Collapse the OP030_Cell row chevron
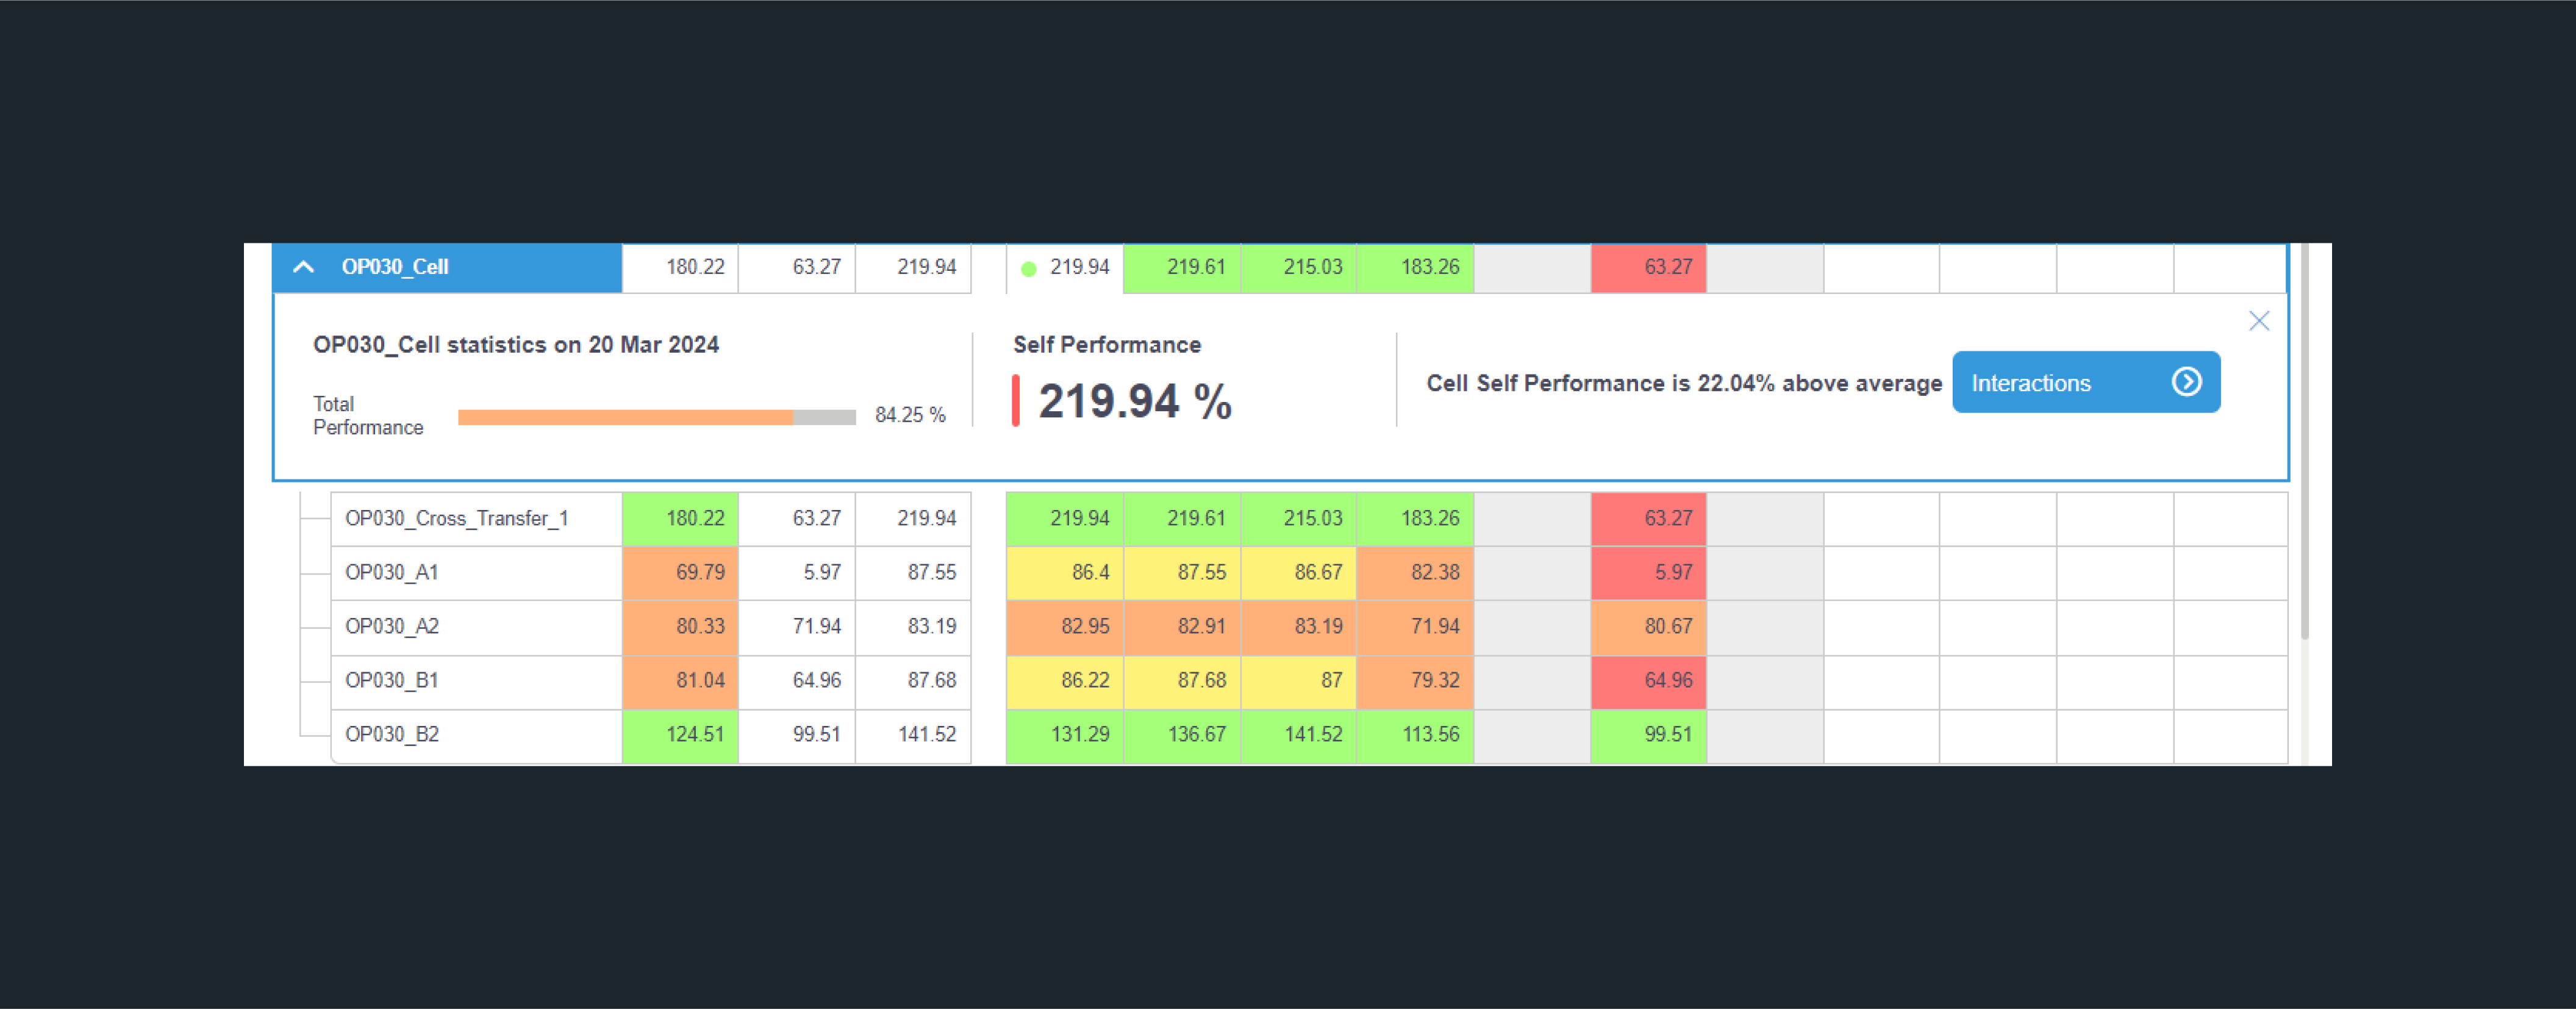This screenshot has width=2576, height=1009. point(304,267)
